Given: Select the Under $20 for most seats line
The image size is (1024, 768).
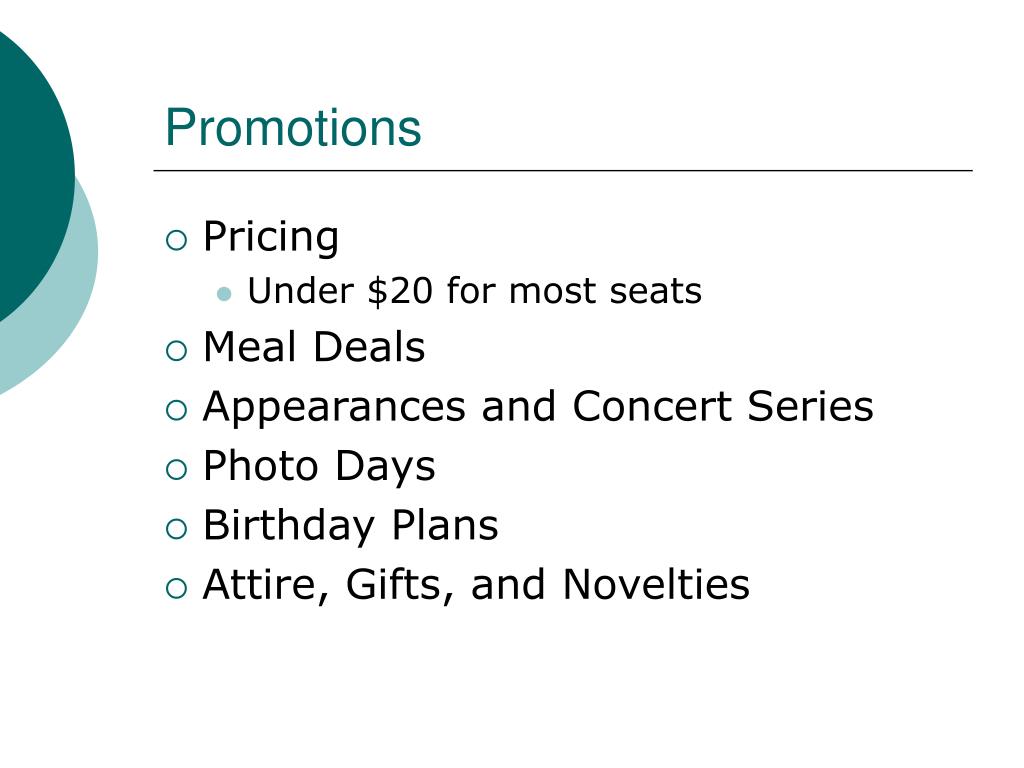Looking at the screenshot, I should (x=475, y=291).
